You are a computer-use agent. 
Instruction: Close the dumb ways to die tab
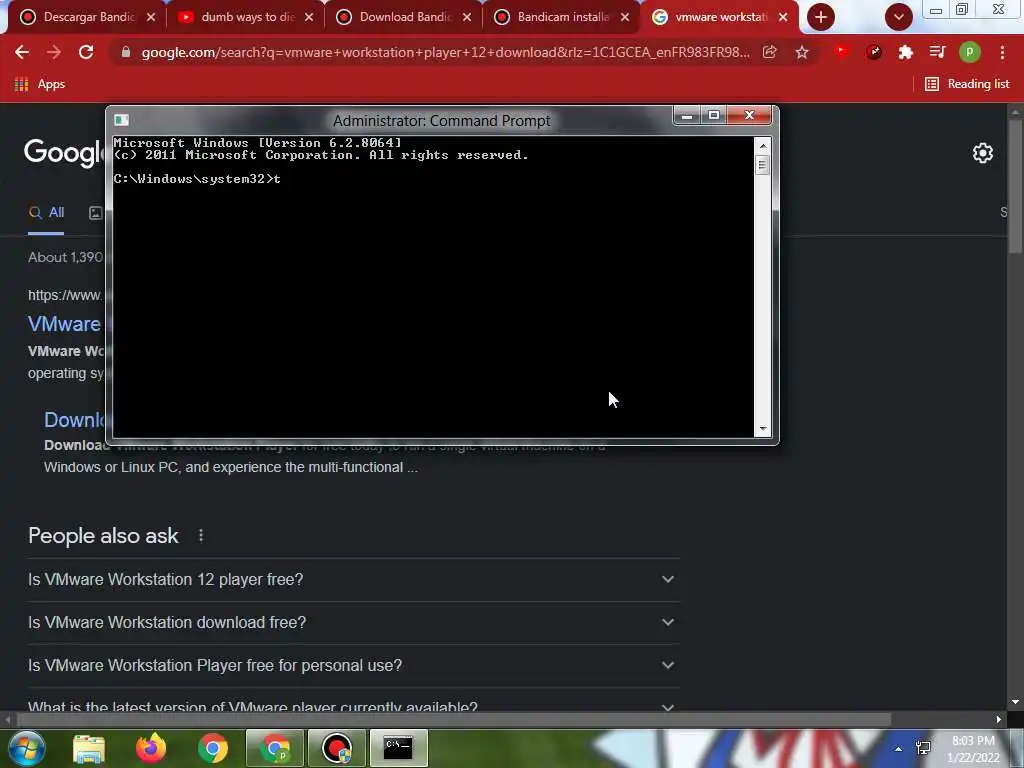point(309,17)
